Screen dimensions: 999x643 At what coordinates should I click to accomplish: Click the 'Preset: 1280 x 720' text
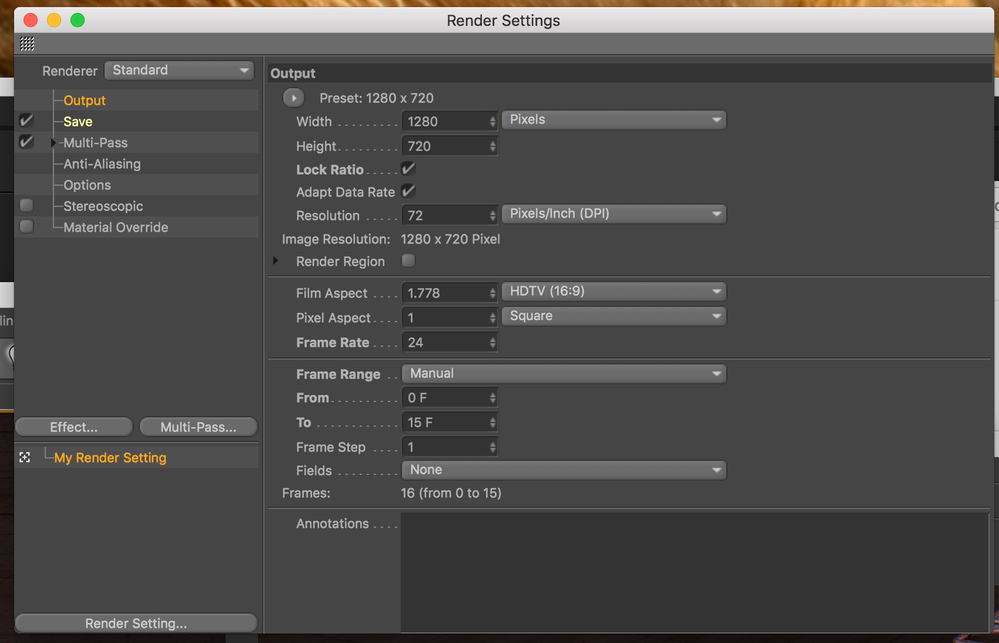377,98
